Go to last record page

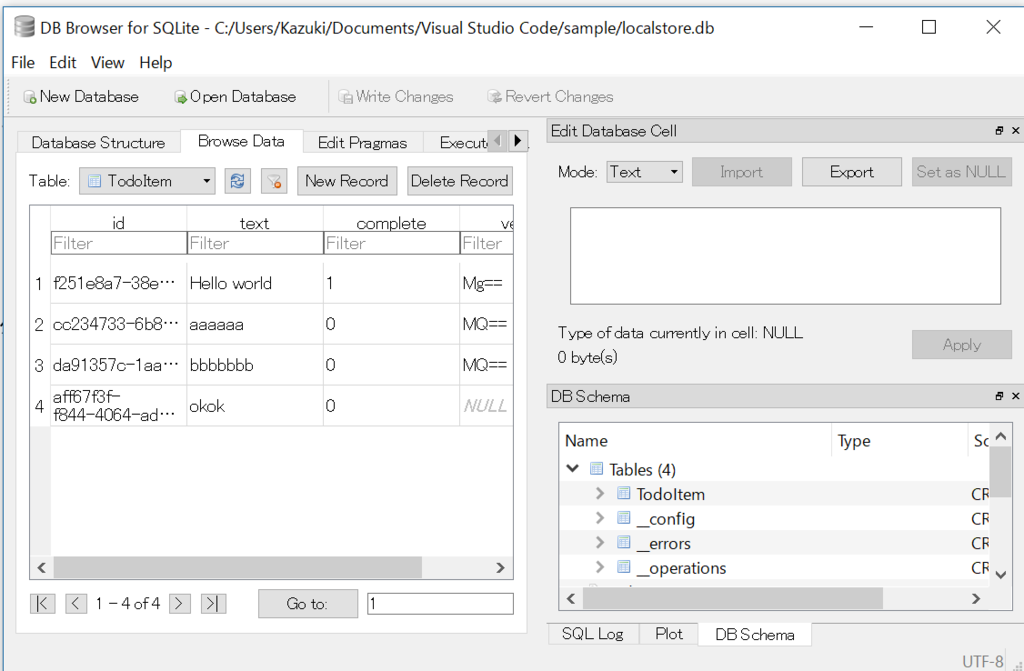pos(213,604)
